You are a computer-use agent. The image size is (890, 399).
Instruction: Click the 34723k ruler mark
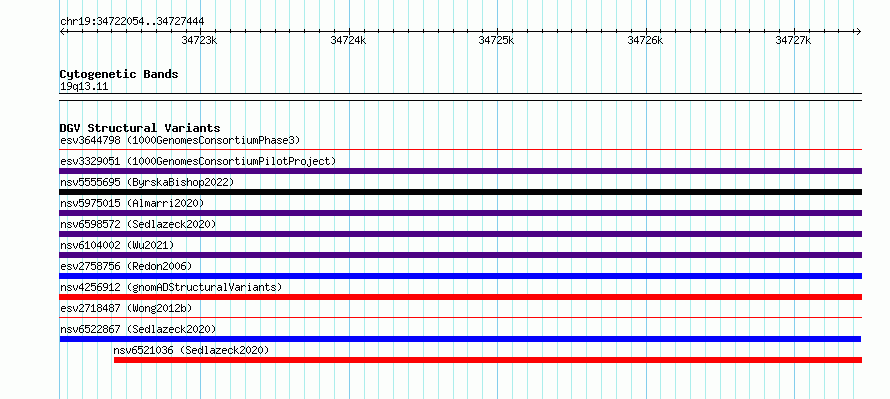tap(199, 40)
